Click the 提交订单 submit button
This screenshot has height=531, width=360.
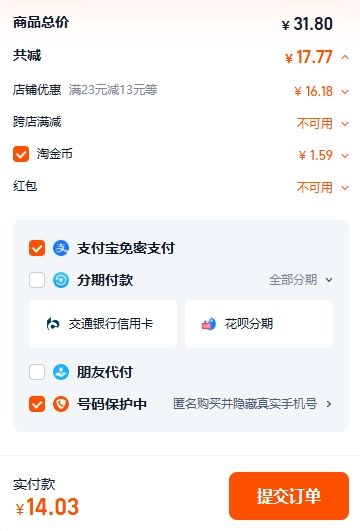(289, 496)
